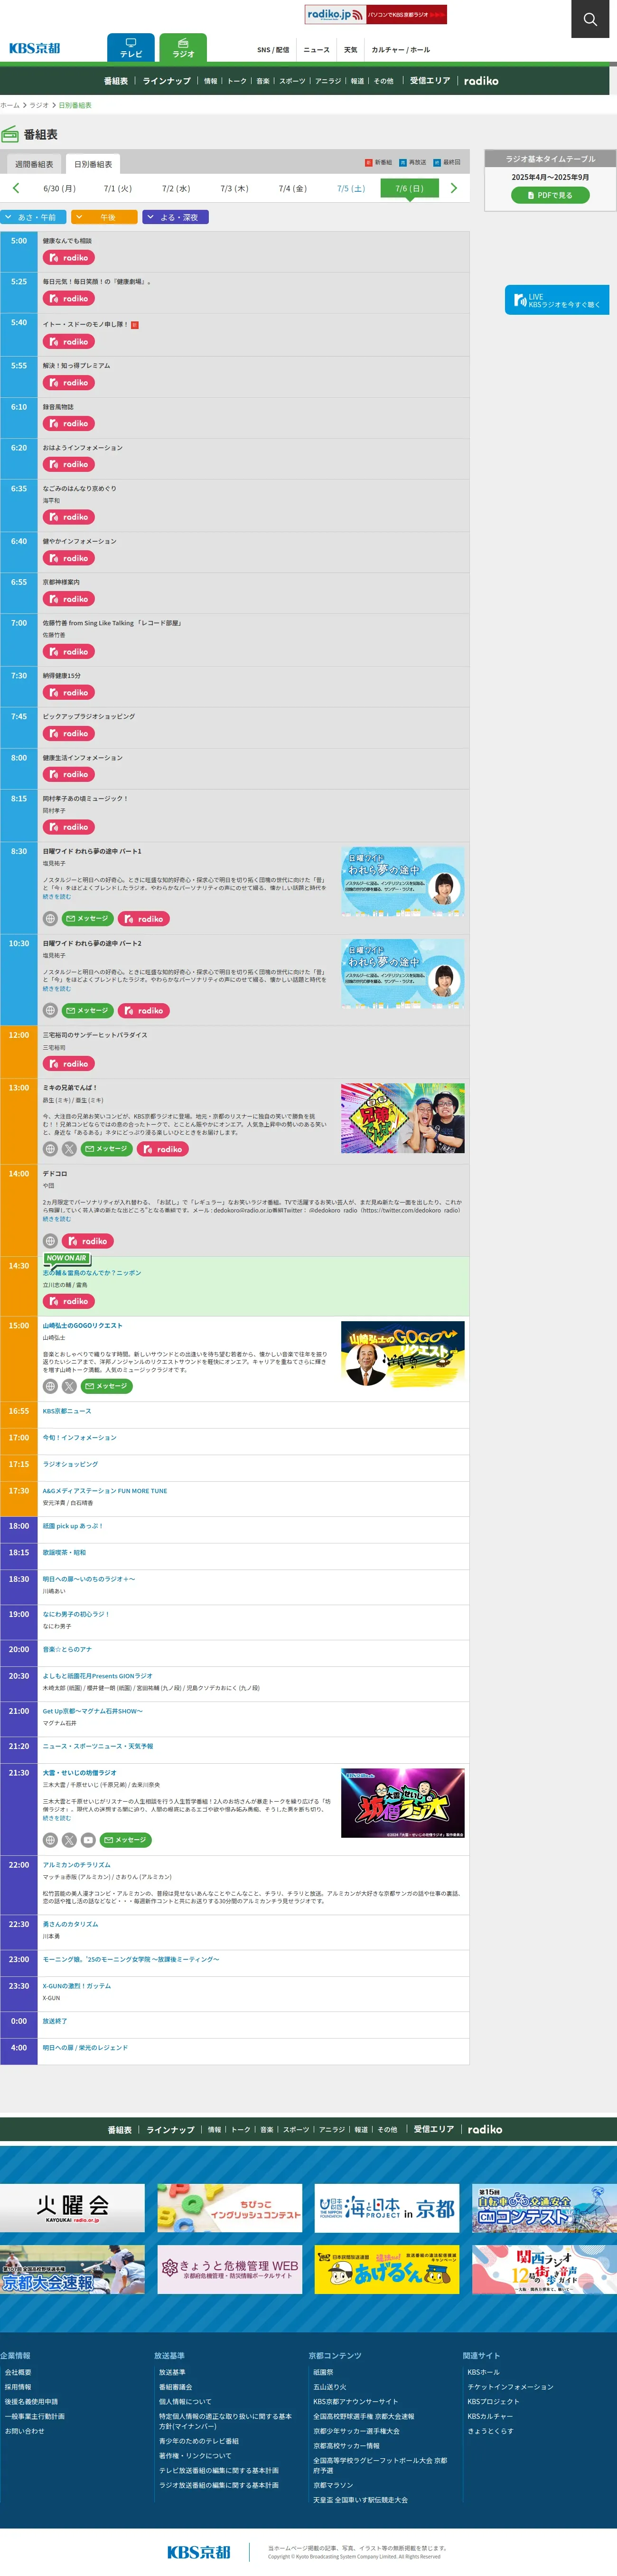
Task: Open ラインナップ in the top green navigation bar
Action: [x=166, y=81]
